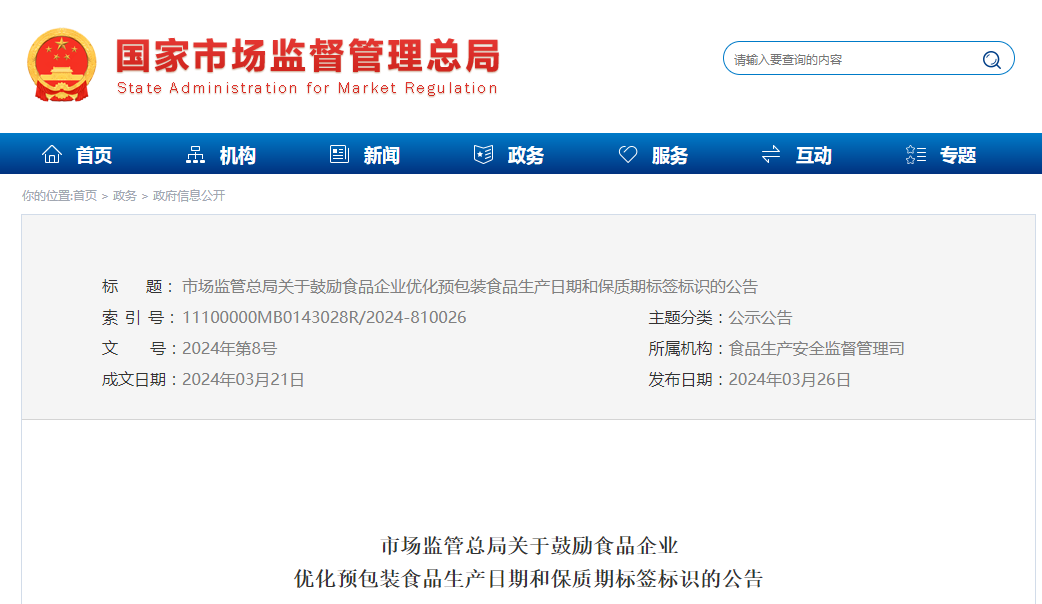Select the building icon next to 机构
Screen dimensions: 1042x604
click(196, 153)
